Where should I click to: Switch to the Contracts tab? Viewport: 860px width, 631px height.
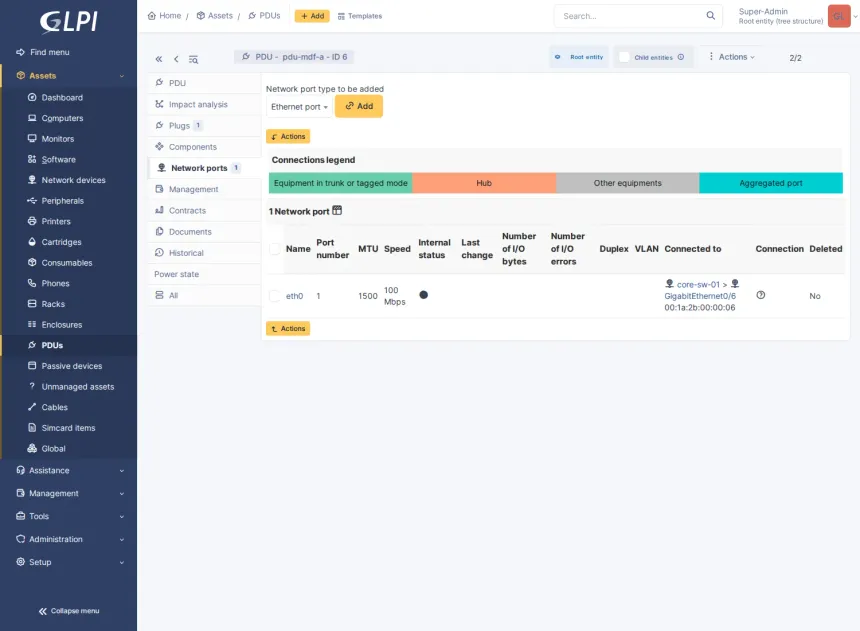click(204, 211)
